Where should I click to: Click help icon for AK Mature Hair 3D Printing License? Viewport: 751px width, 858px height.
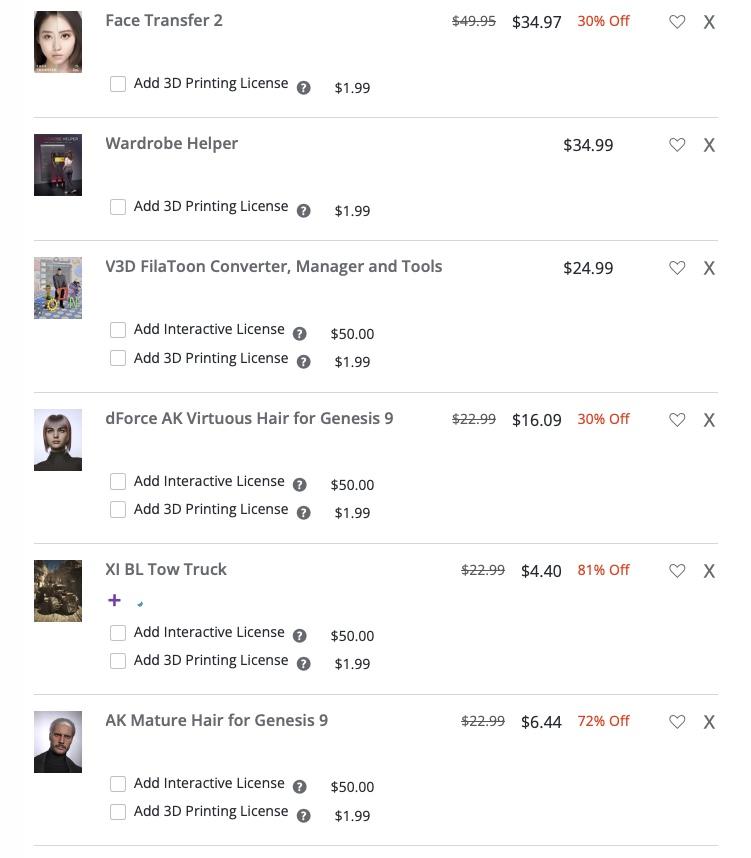click(x=304, y=816)
